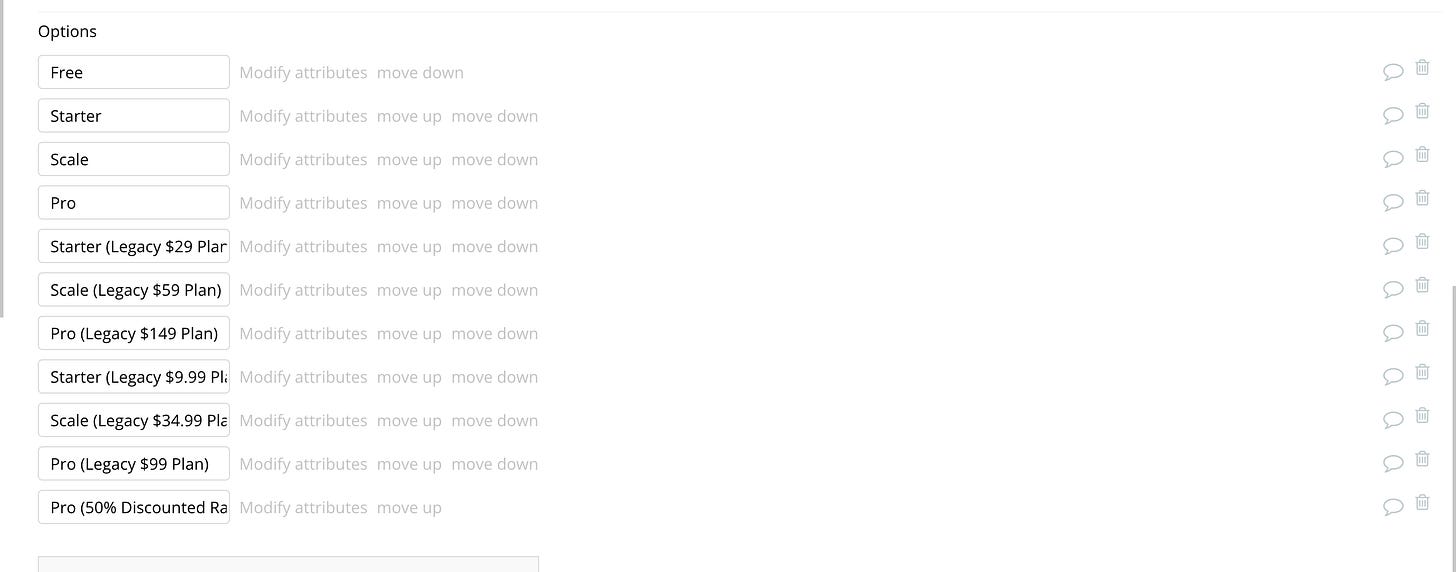Delete the Free option via trash icon
The image size is (1456, 572).
(1422, 68)
